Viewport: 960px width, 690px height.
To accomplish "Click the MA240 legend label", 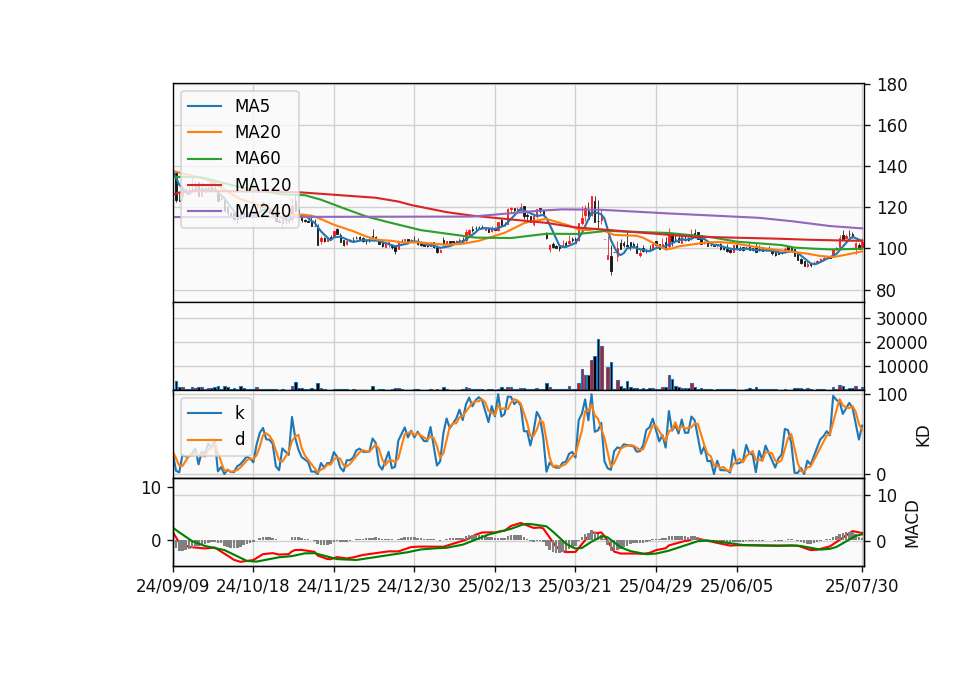I will tap(263, 211).
